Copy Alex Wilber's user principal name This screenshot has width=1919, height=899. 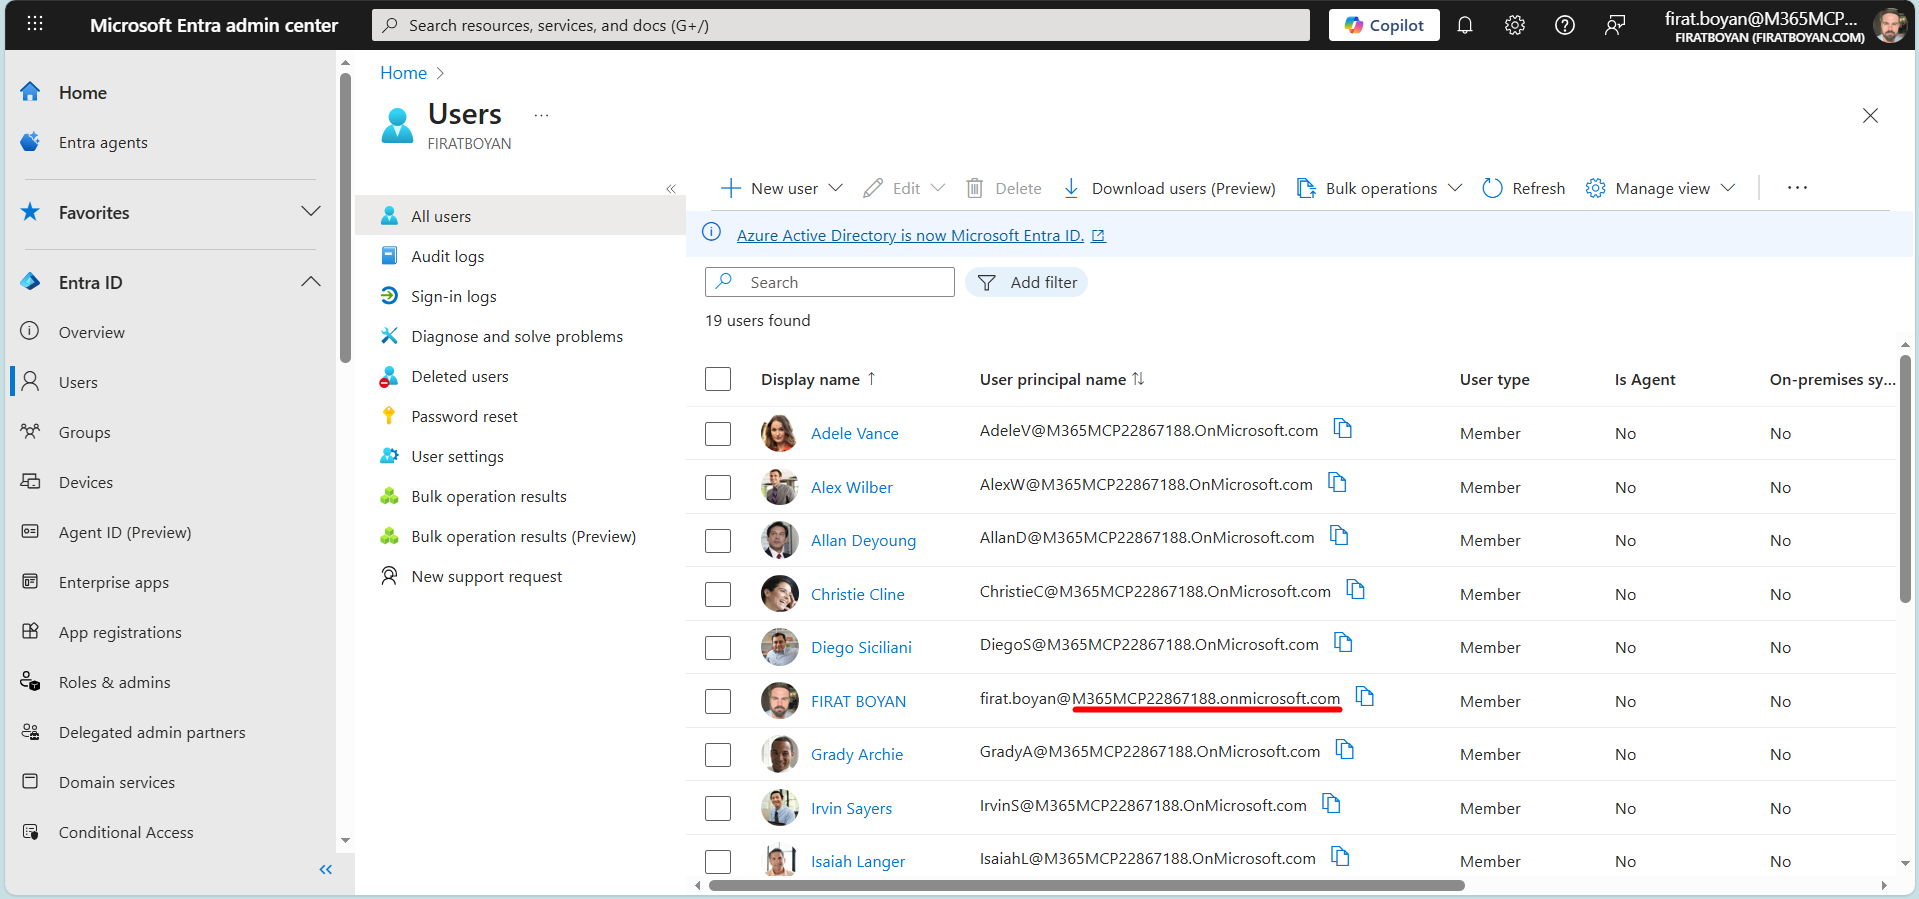tap(1337, 483)
